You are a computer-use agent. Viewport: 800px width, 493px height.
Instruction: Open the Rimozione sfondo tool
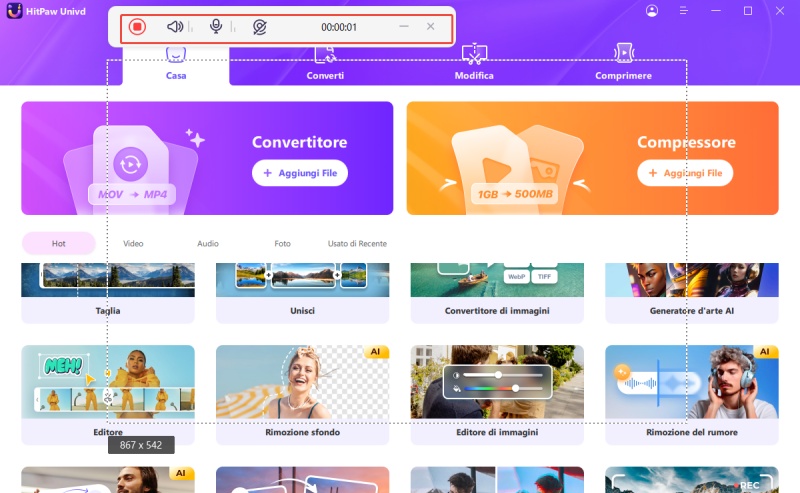[x=303, y=395]
